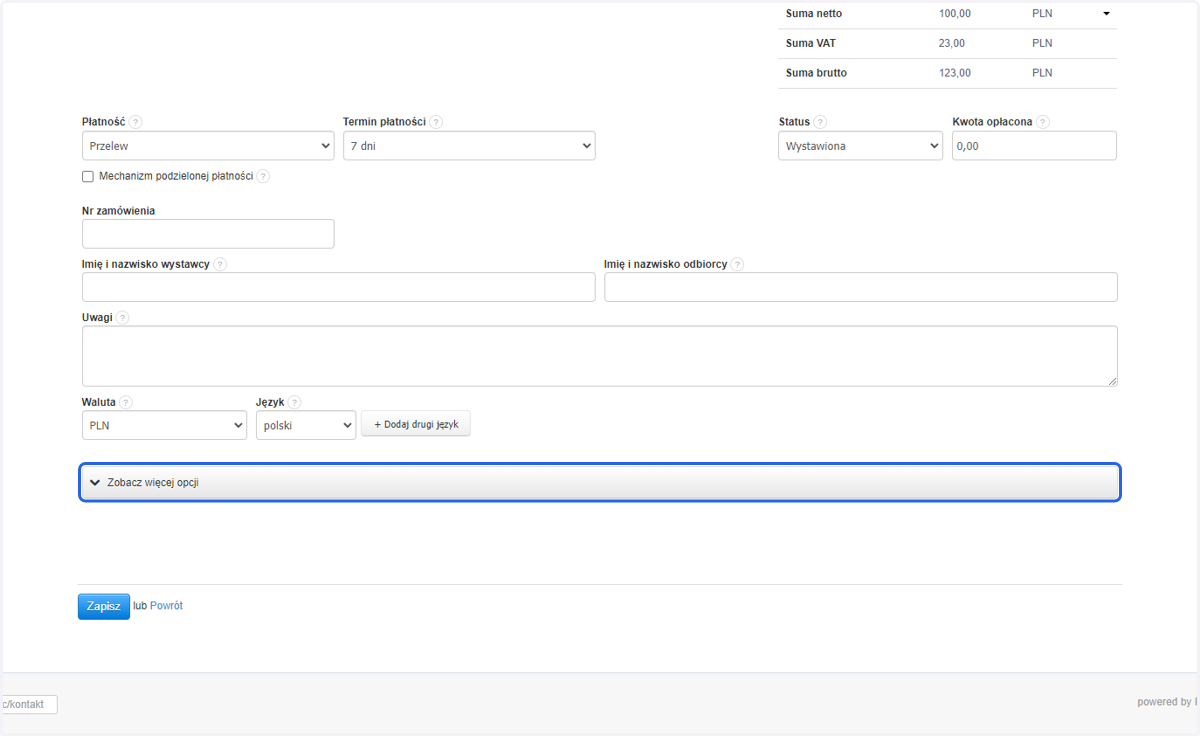
Task: Click Dodaj drugi język button
Action: [416, 425]
